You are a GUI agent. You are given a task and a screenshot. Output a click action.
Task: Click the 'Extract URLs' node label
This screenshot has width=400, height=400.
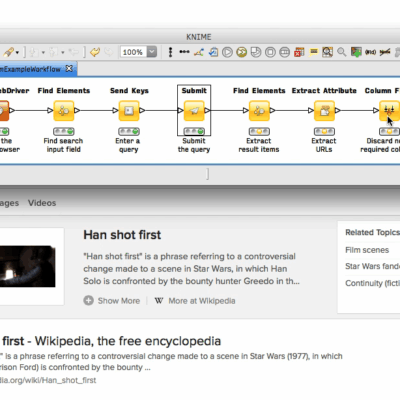tap(324, 145)
